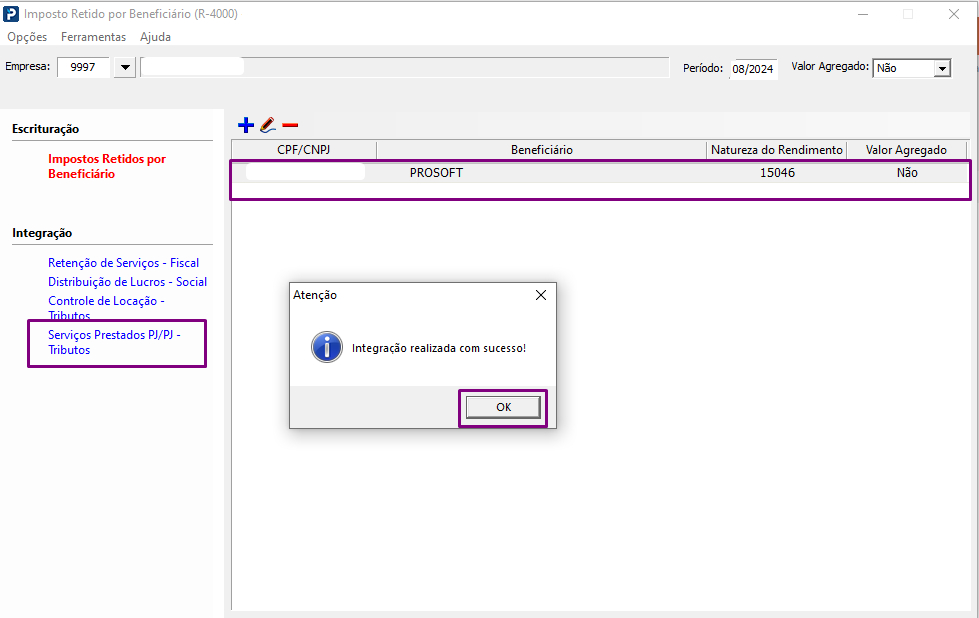Viewport: 979px width, 618px height.
Task: Open Distribuição de Lucros - Social link
Action: pos(127,282)
